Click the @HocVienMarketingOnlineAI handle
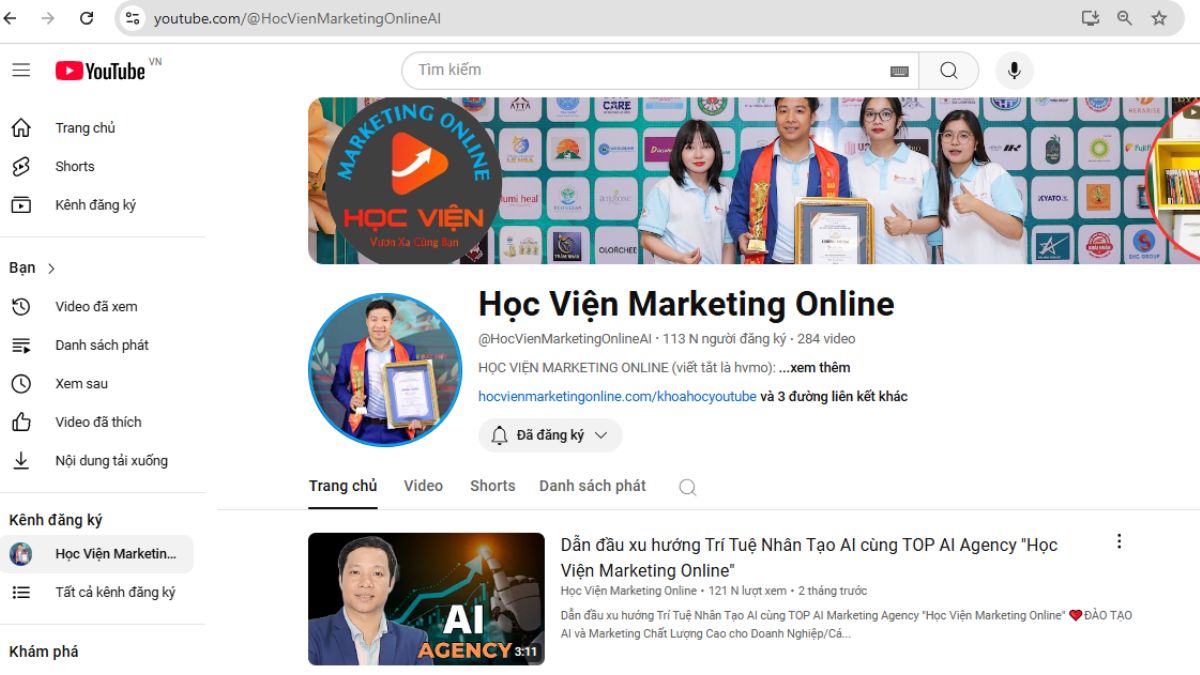 tap(565, 339)
